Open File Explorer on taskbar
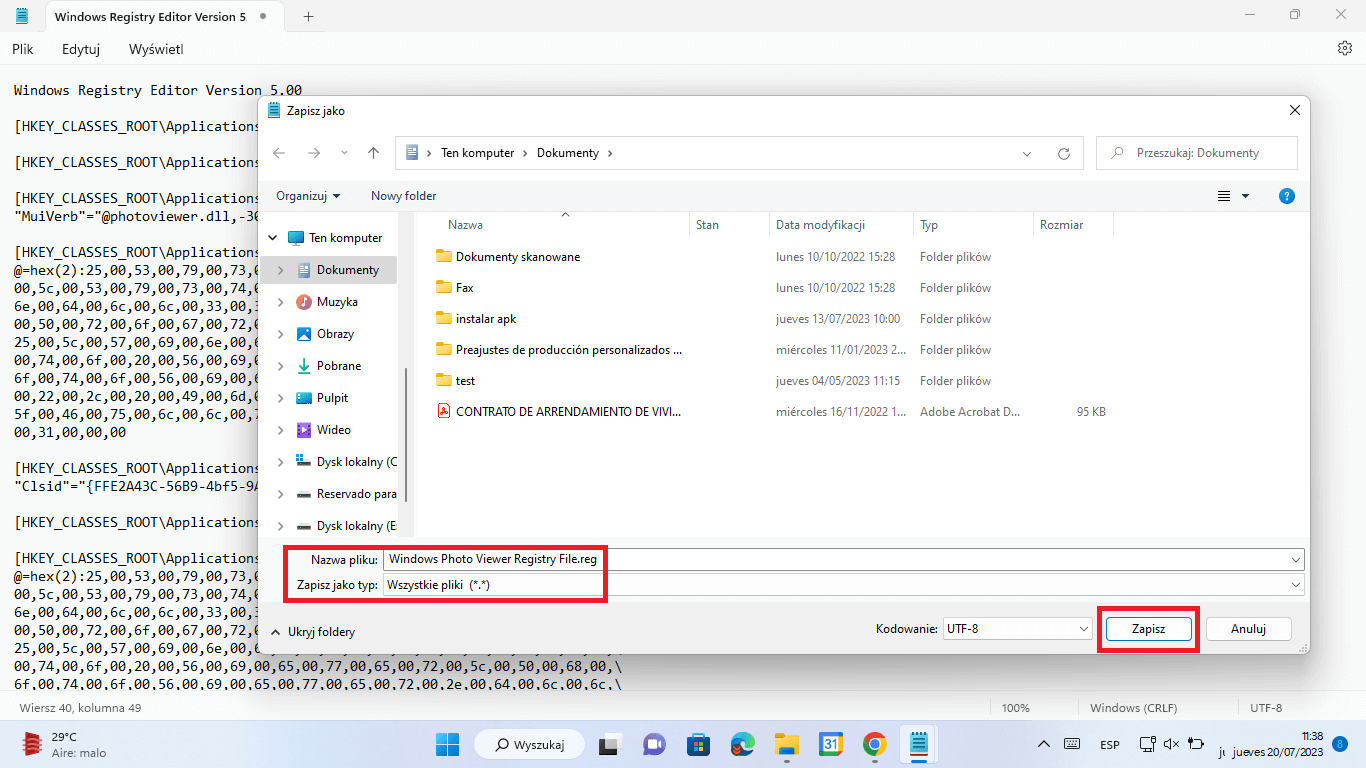Screen dimensions: 1366x768 [787, 745]
